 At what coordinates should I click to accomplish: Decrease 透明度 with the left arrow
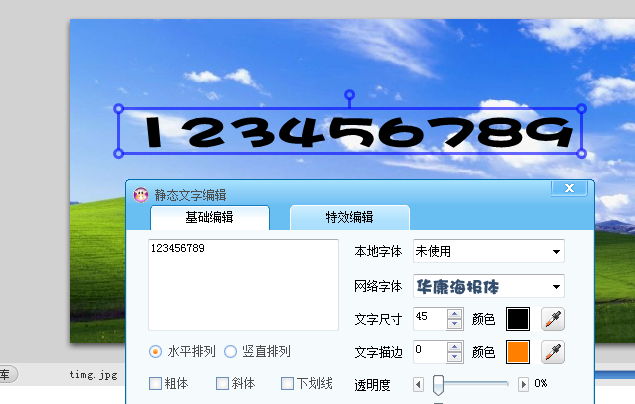coord(418,384)
